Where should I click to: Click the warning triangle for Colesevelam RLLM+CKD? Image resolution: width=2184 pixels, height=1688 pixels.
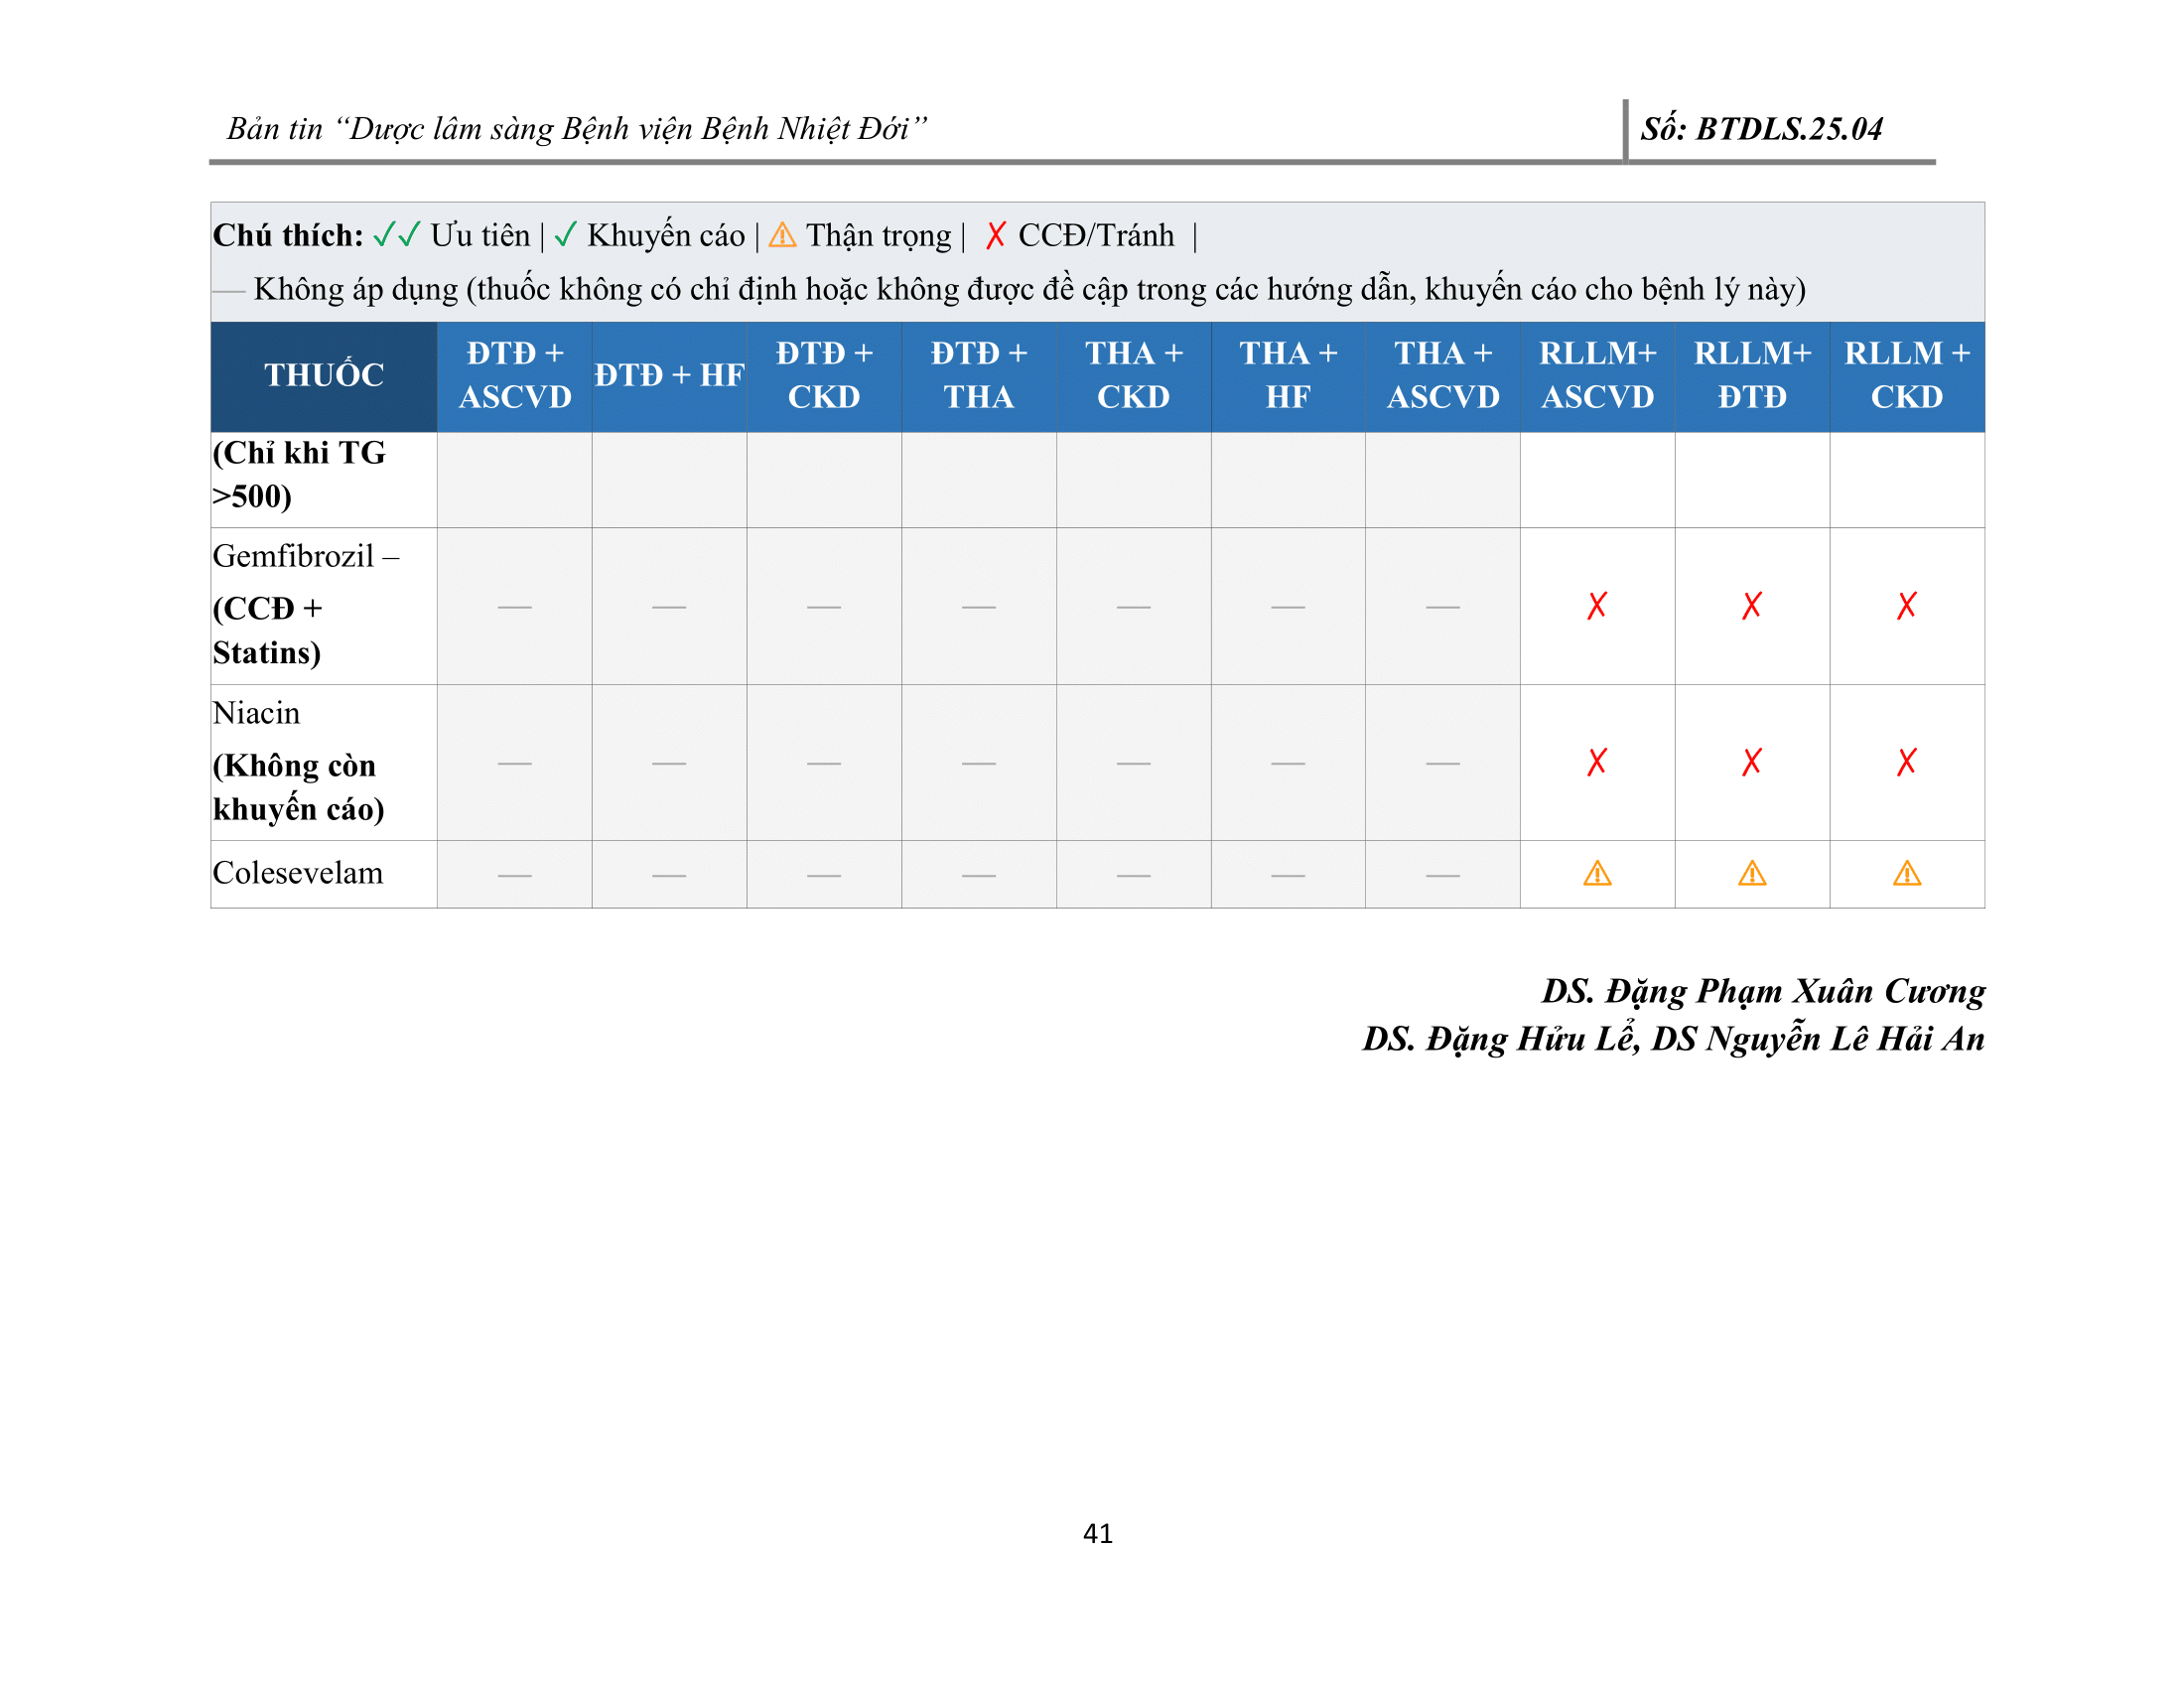(x=1906, y=874)
